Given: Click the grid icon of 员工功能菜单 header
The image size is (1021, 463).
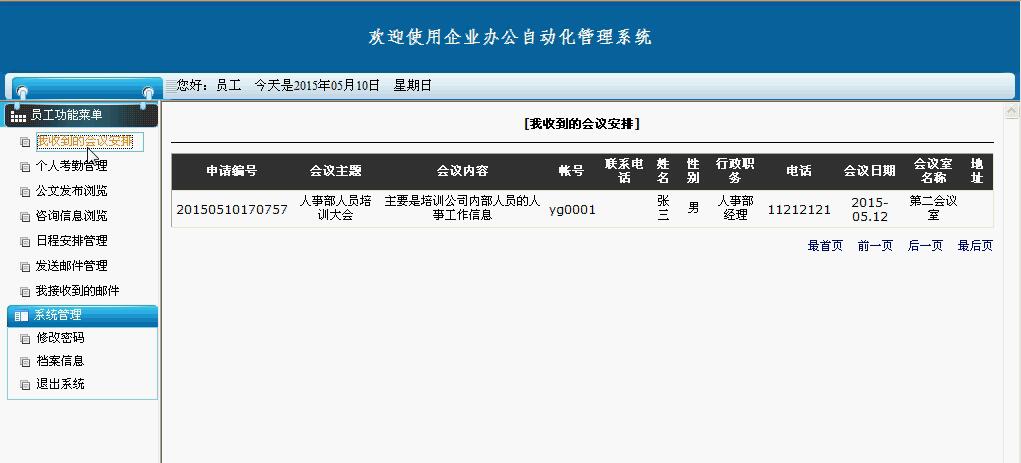Looking at the screenshot, I should [18, 117].
